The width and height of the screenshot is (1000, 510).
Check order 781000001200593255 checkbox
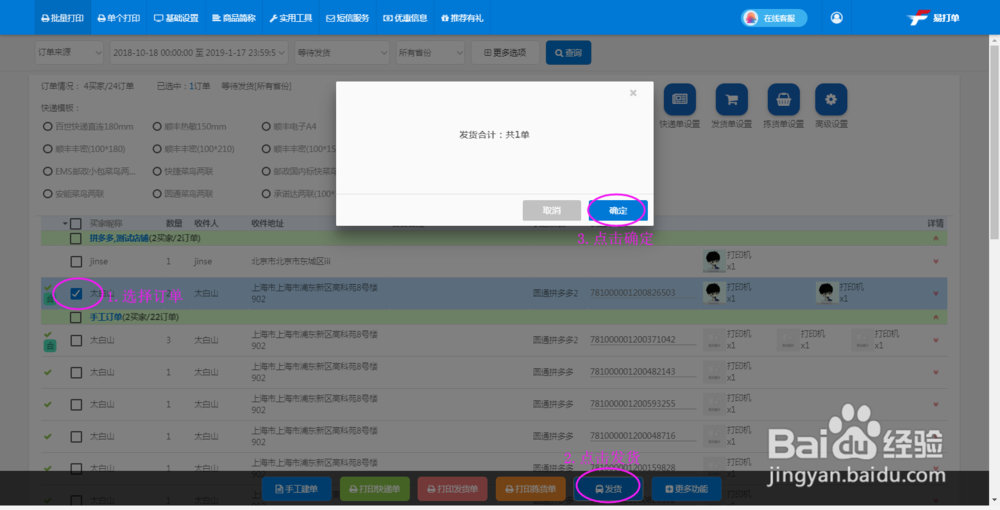click(x=76, y=404)
